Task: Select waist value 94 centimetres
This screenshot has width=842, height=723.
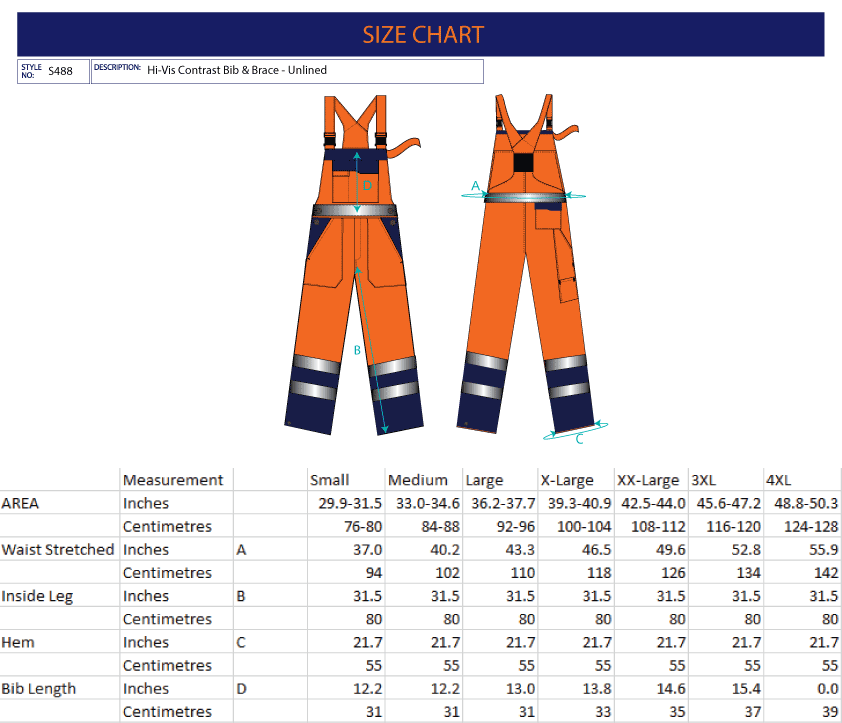Action: pyautogui.click(x=374, y=573)
